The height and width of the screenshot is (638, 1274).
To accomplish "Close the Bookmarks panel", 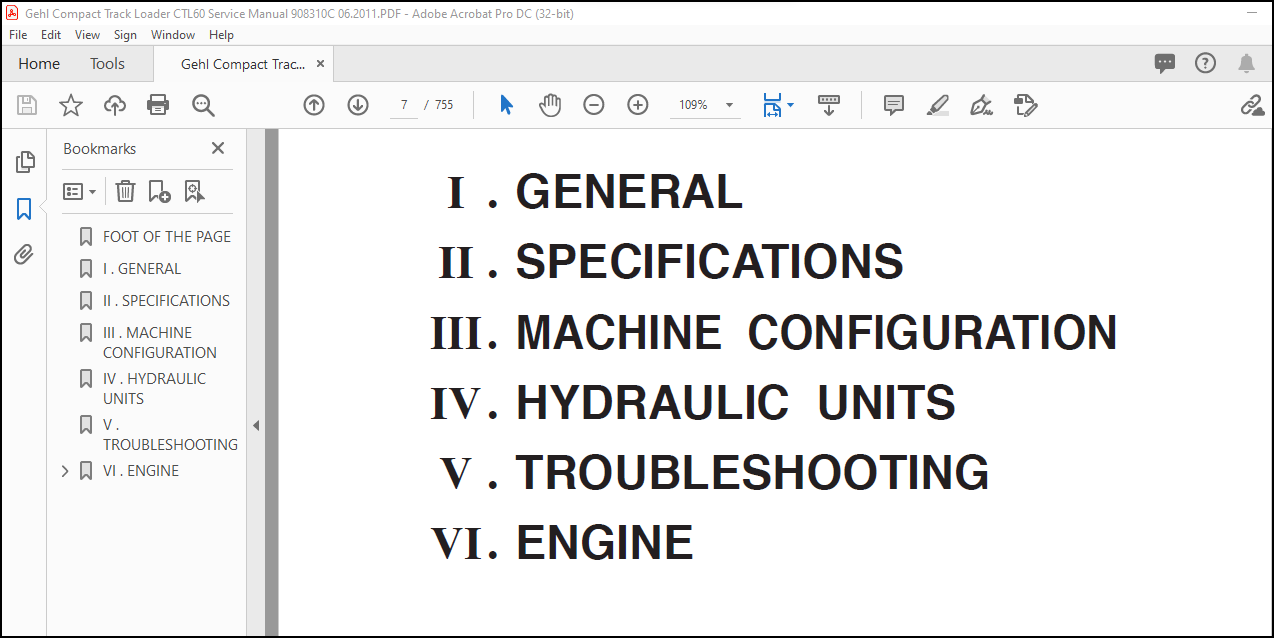I will tap(218, 148).
